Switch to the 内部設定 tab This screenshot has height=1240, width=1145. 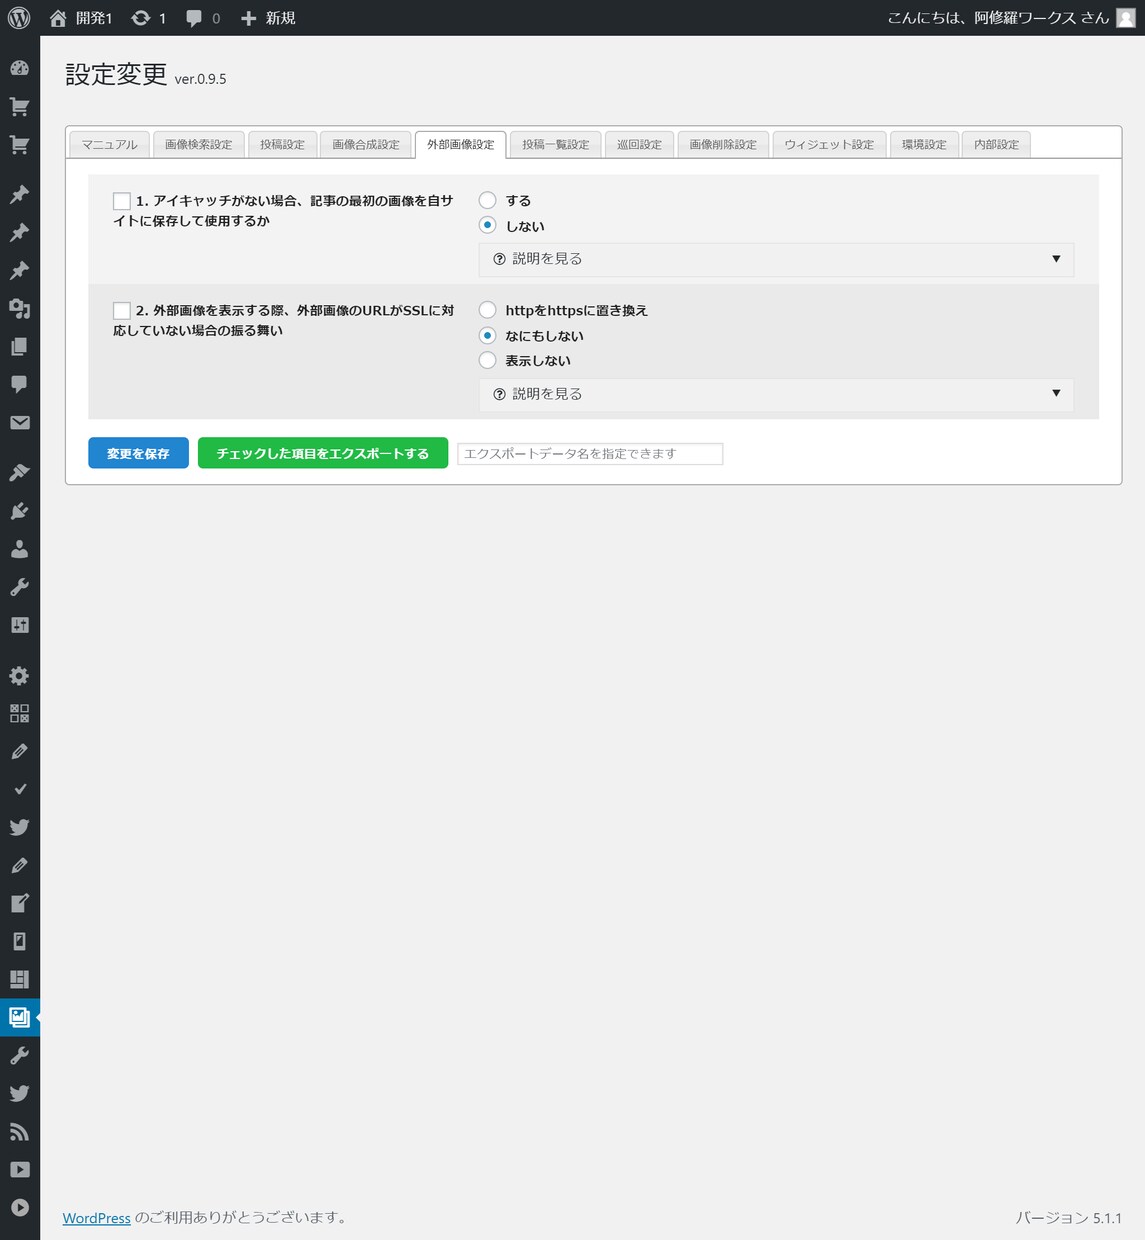[x=996, y=144]
